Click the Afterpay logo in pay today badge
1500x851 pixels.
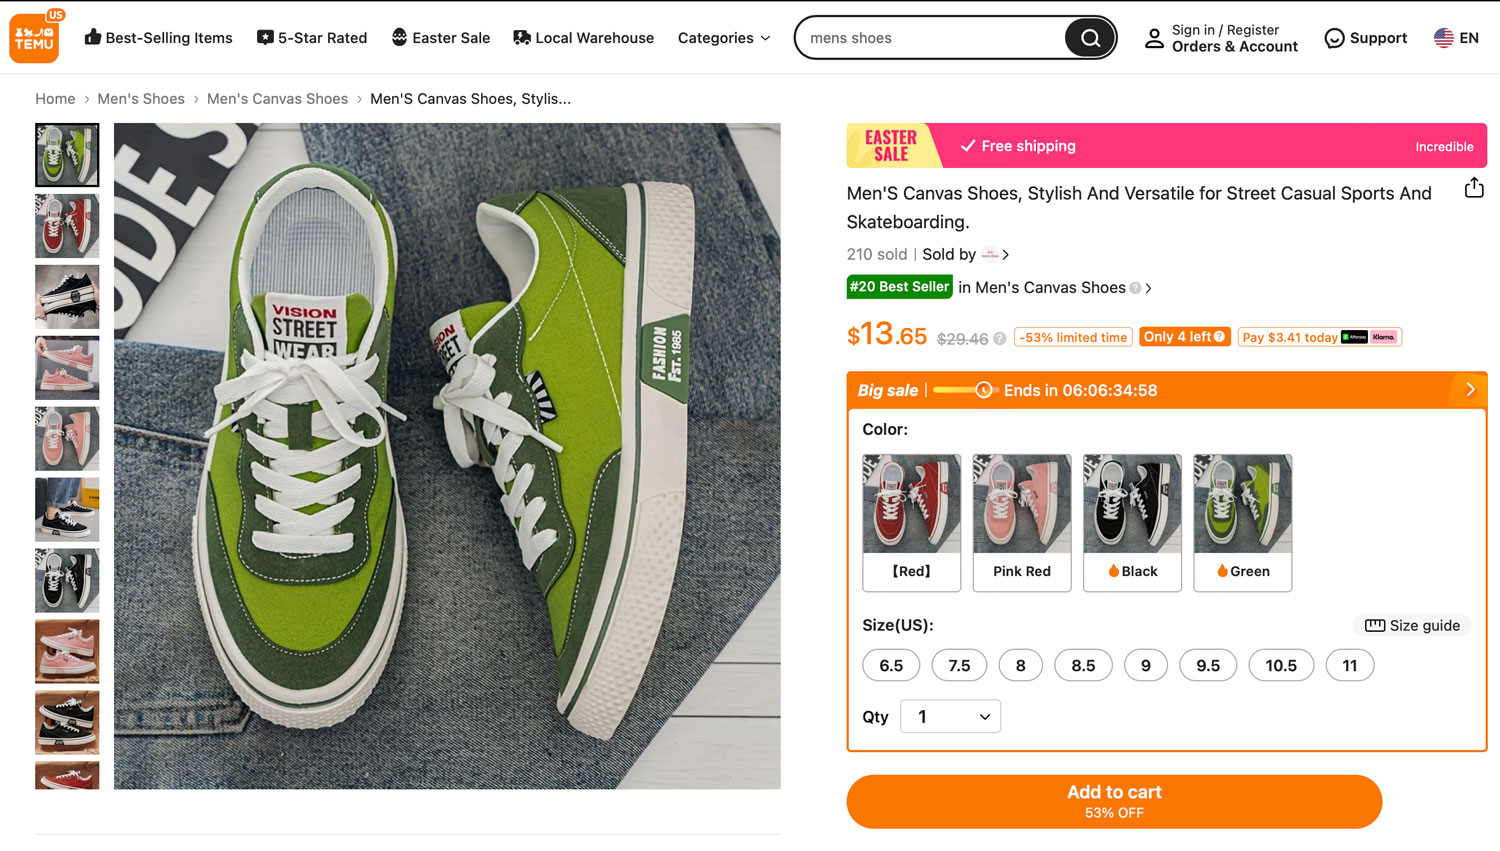pos(1354,337)
